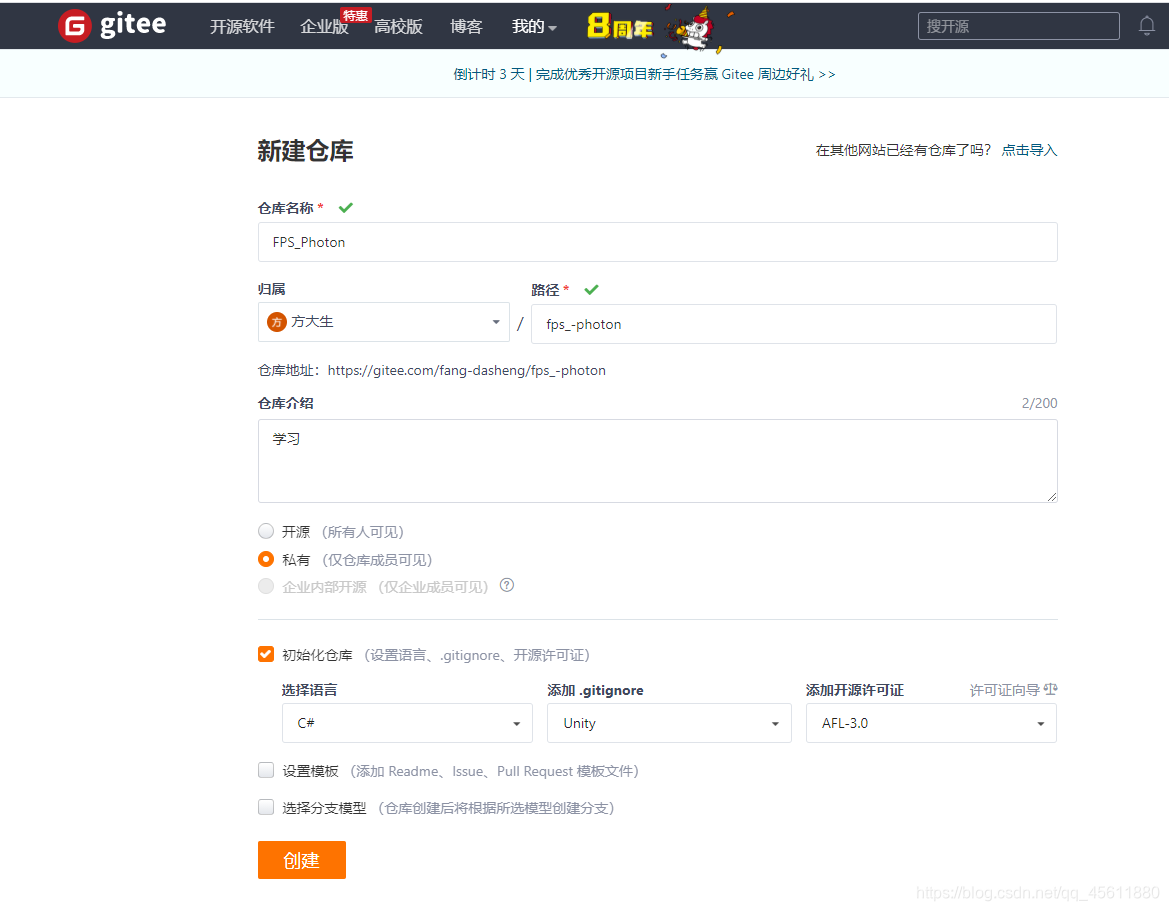1169x911 pixels.
Task: Enable the 选择分支模型 checkbox
Action: coord(266,807)
